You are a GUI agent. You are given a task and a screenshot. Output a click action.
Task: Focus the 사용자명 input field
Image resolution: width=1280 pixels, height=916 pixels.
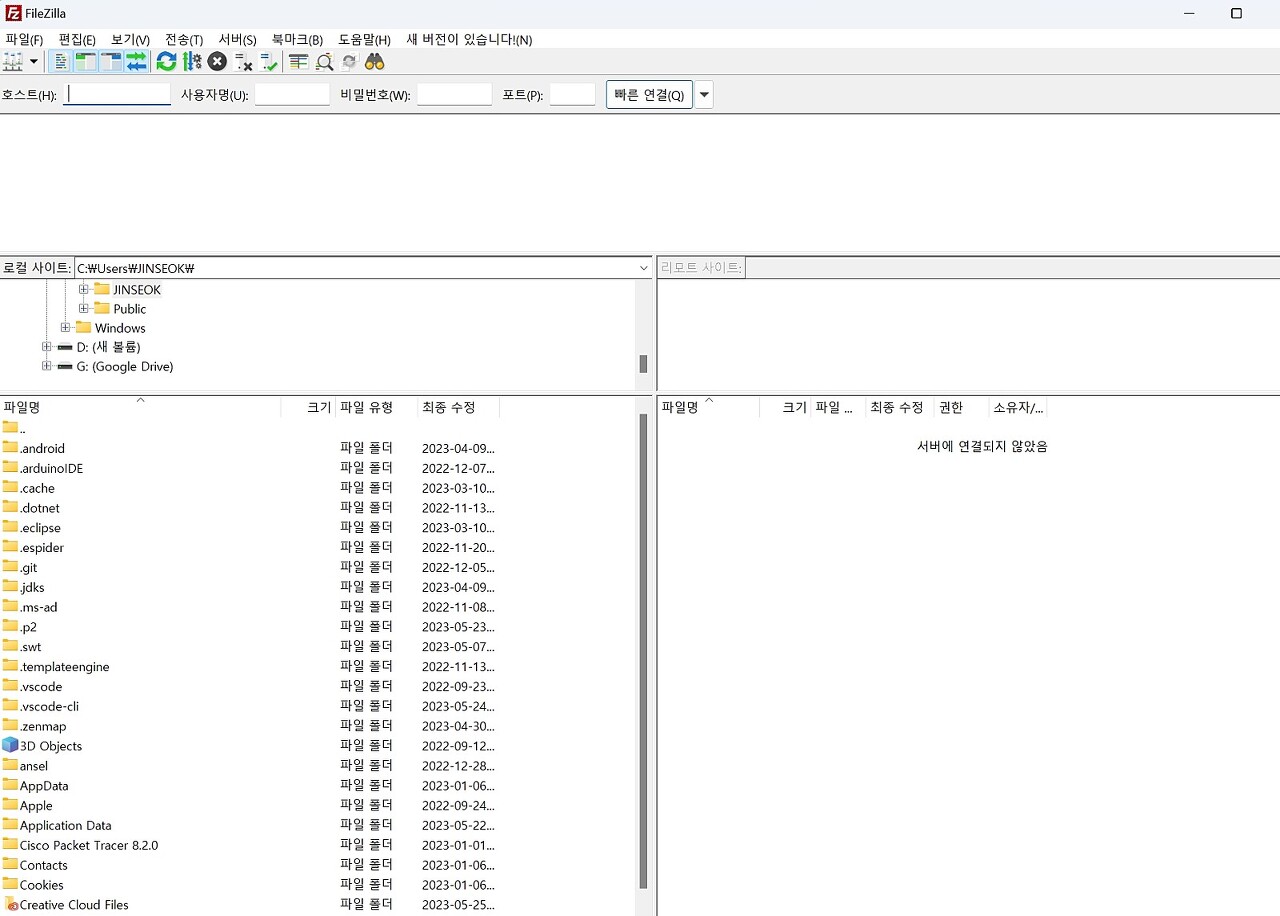pyautogui.click(x=292, y=95)
